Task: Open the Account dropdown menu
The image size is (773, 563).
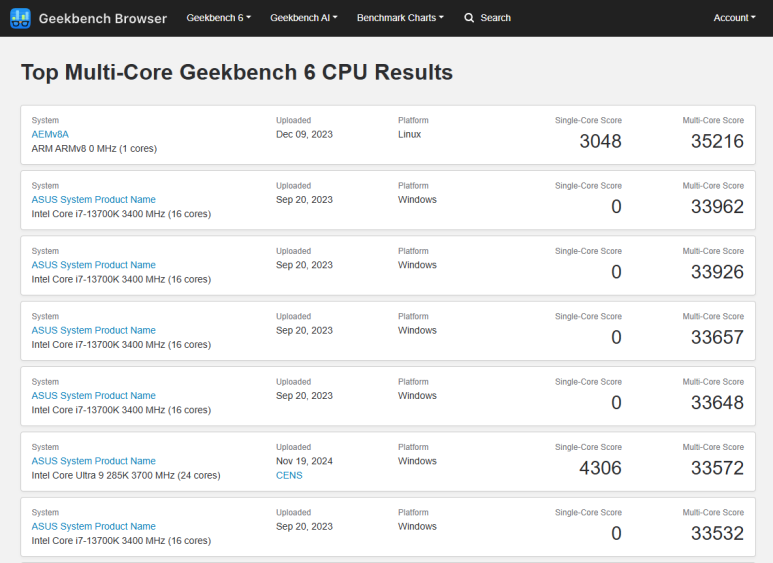Action: [x=734, y=18]
